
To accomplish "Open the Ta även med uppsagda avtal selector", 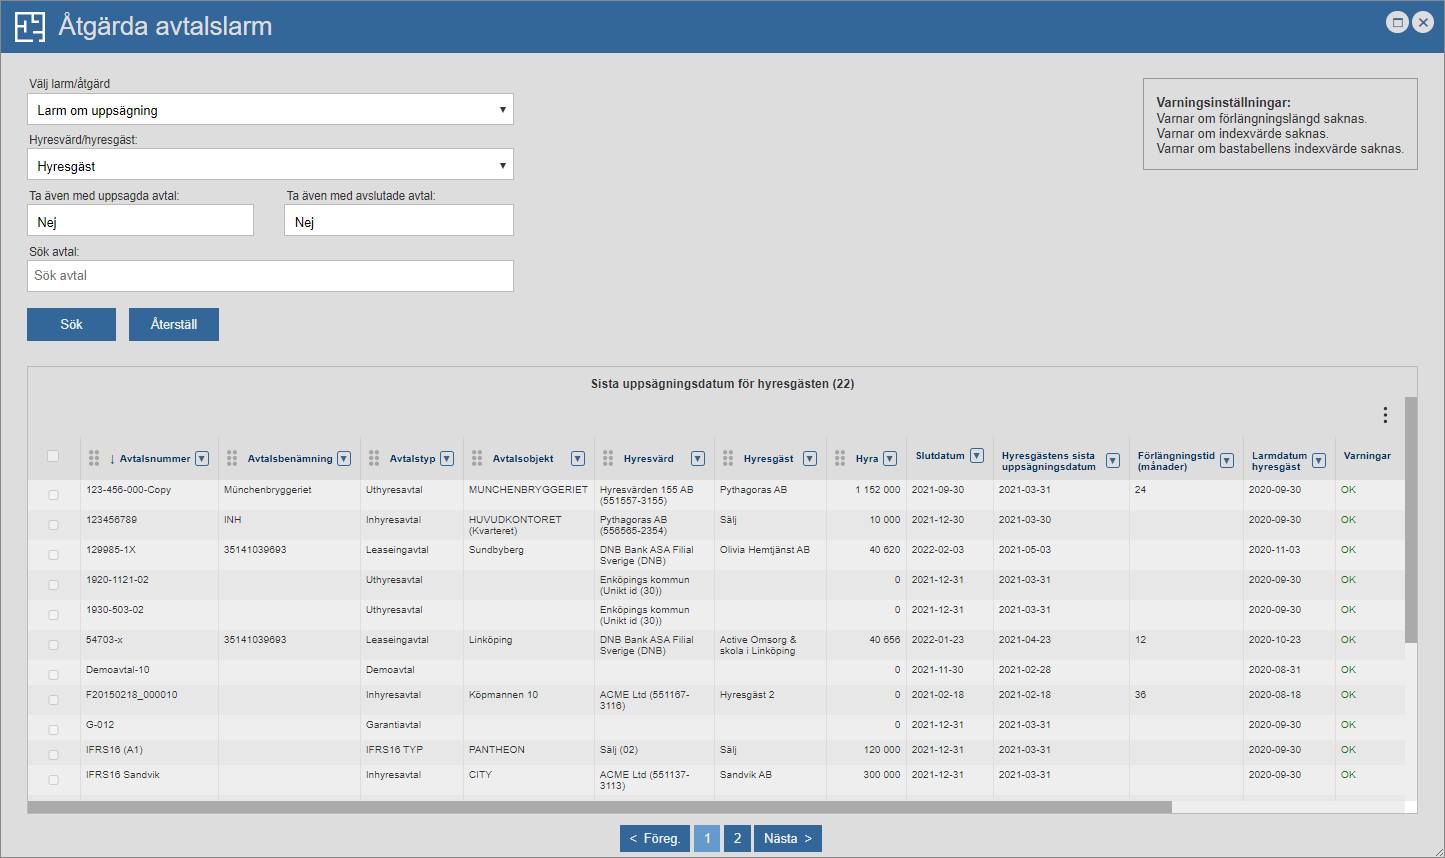I will tap(140, 221).
